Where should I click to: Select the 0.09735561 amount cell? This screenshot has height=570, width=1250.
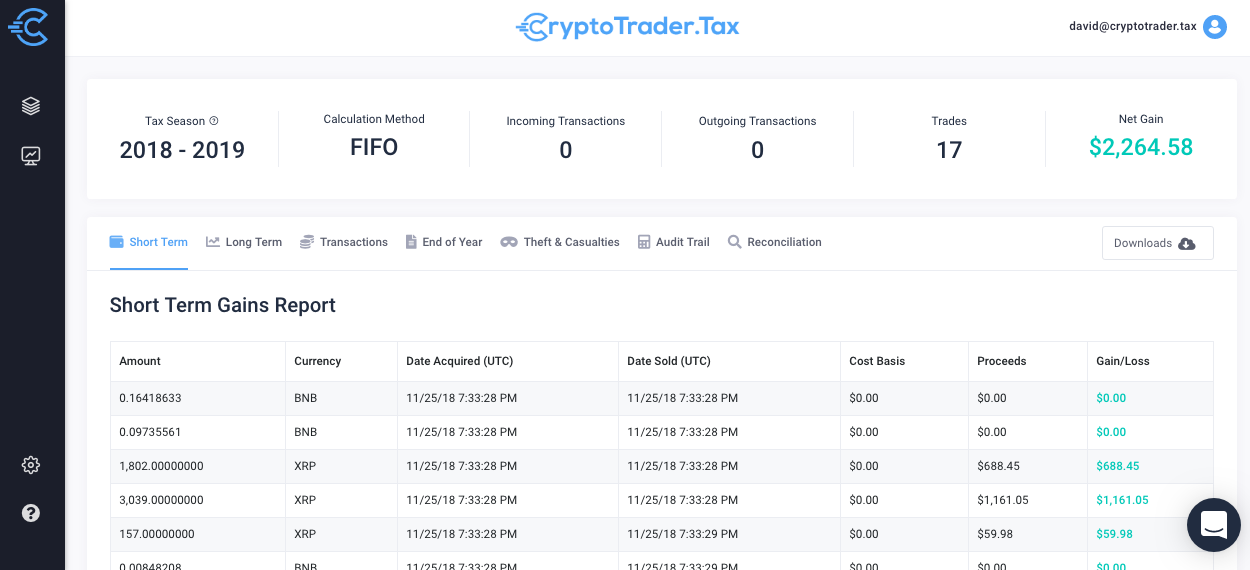pyautogui.click(x=198, y=432)
